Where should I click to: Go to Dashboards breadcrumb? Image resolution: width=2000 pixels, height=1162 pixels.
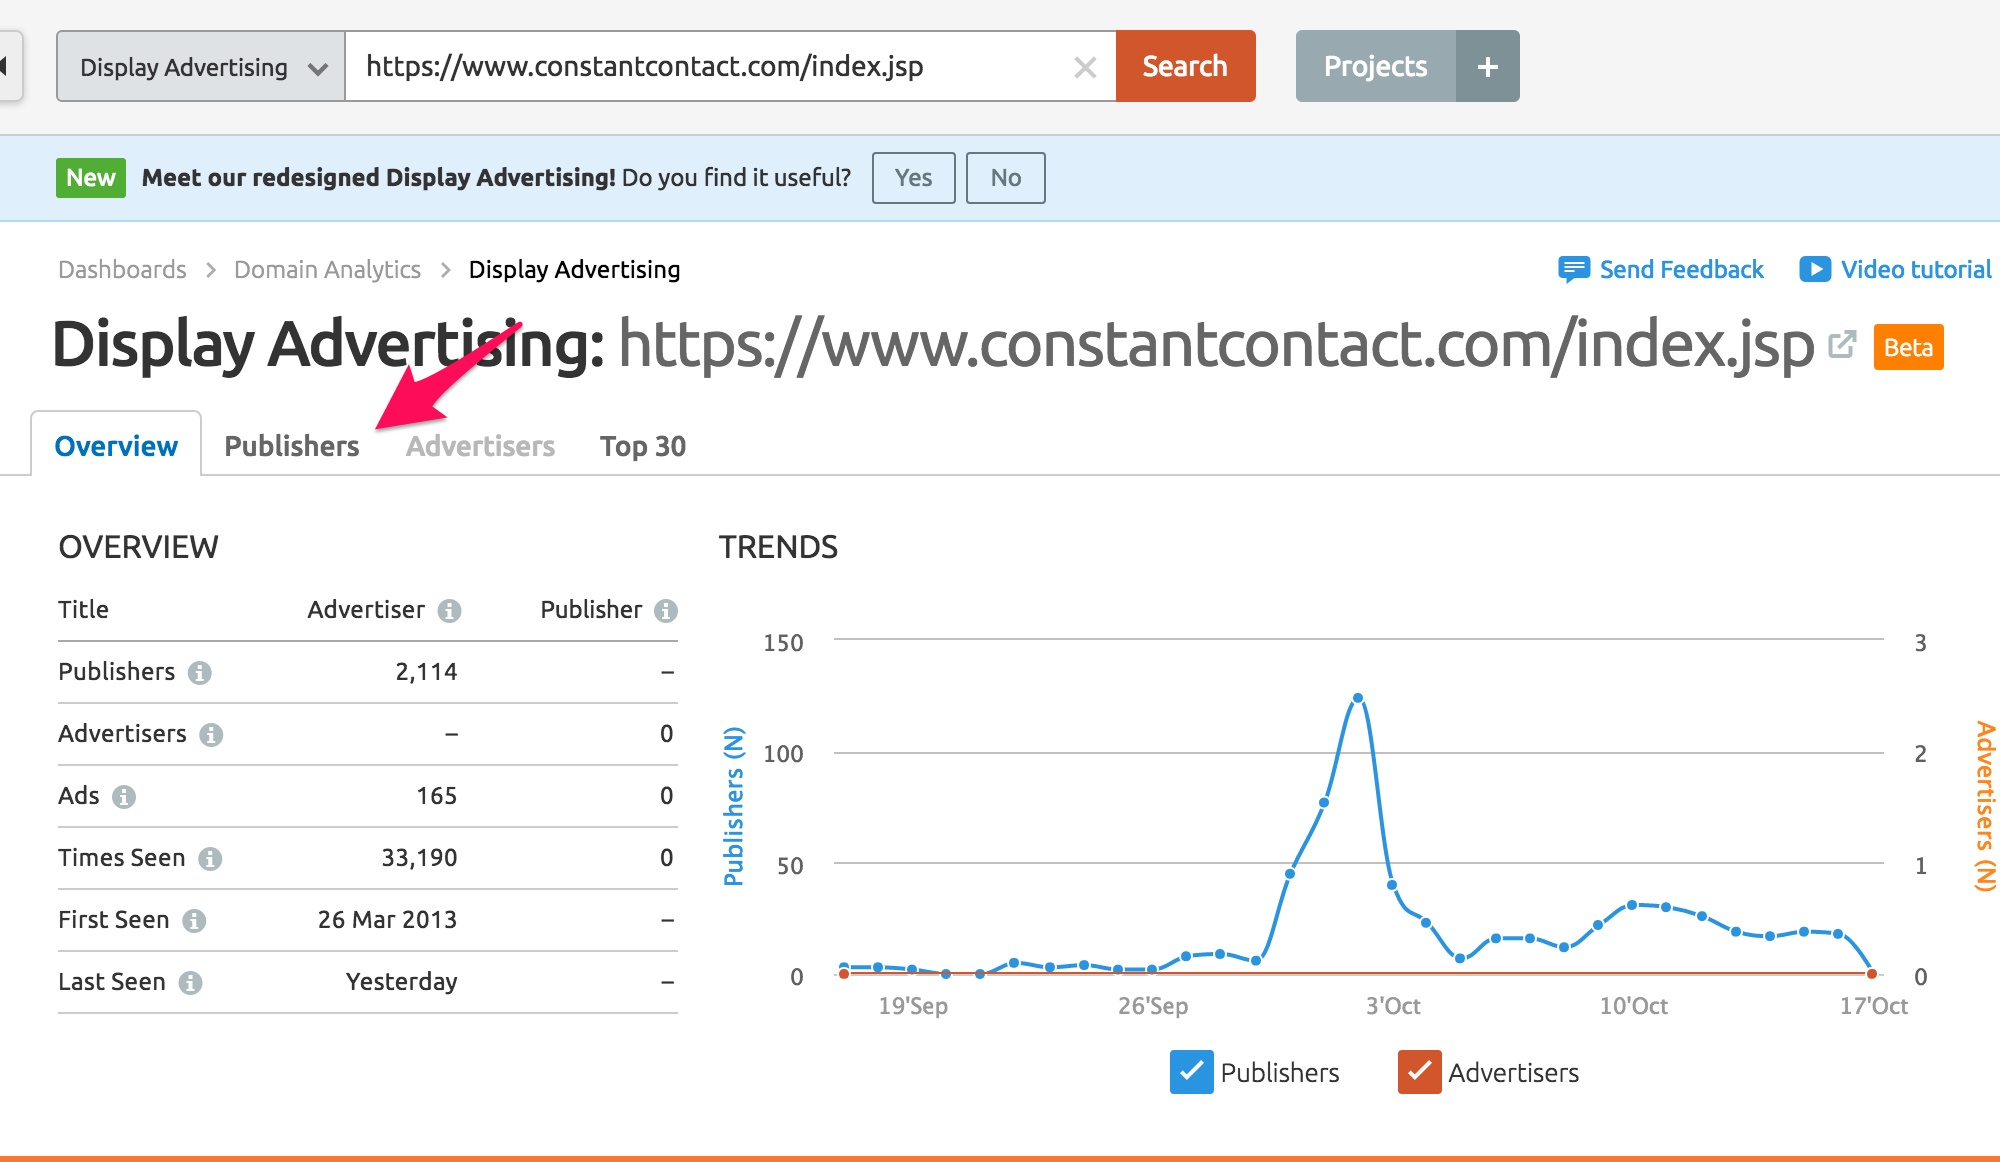[122, 269]
